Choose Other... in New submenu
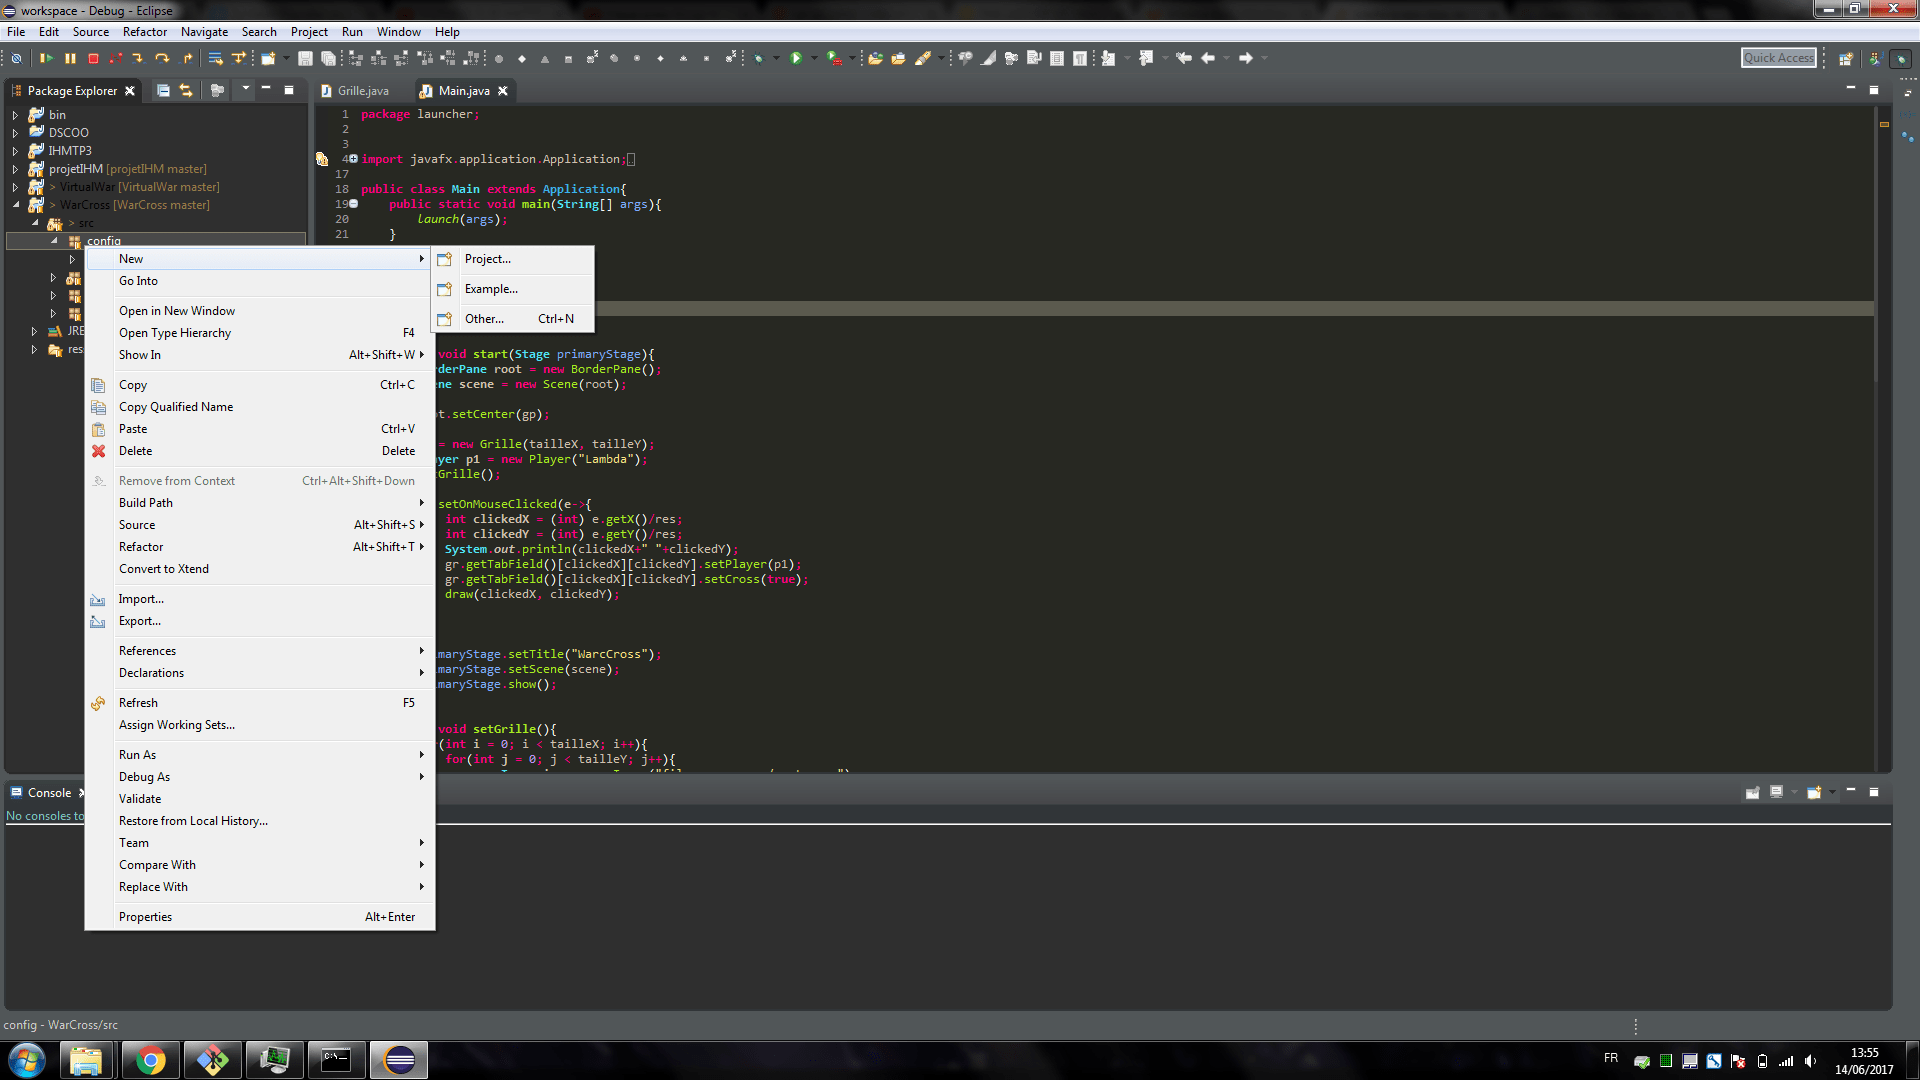 point(484,319)
